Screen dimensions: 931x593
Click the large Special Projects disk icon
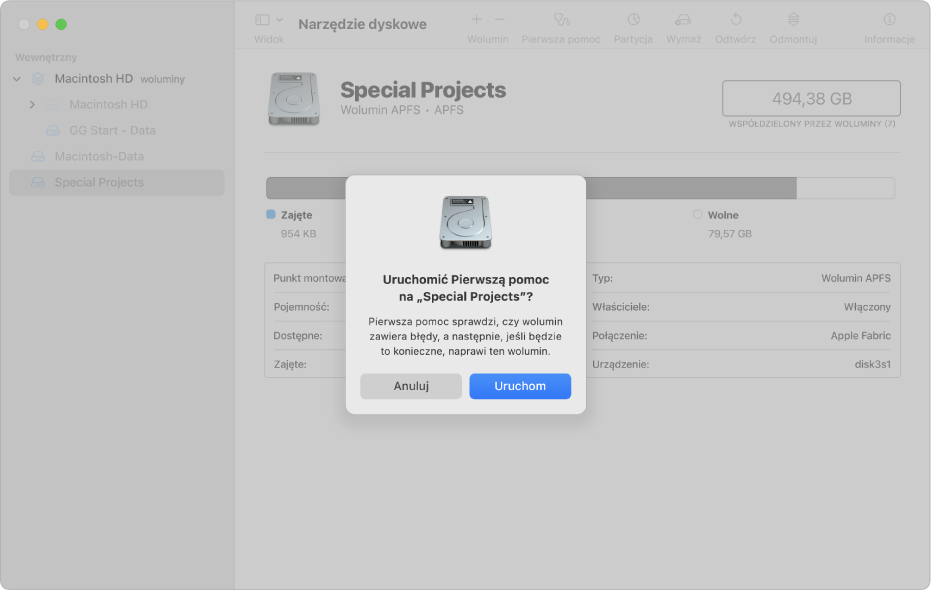pos(294,98)
